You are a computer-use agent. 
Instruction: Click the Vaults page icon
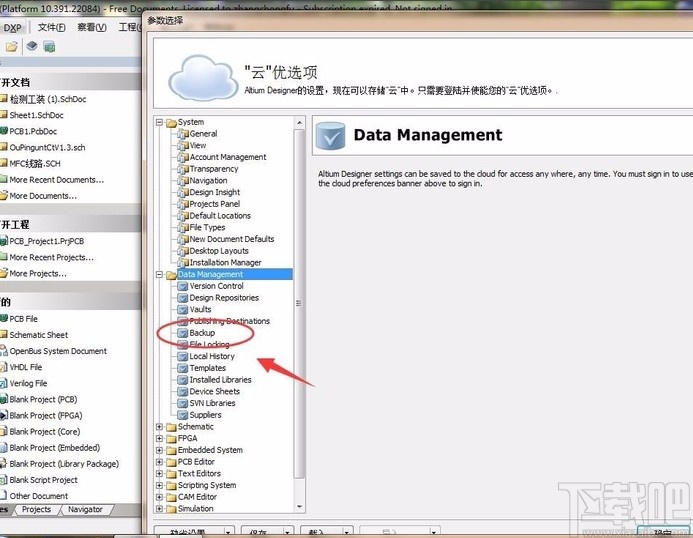(x=183, y=310)
